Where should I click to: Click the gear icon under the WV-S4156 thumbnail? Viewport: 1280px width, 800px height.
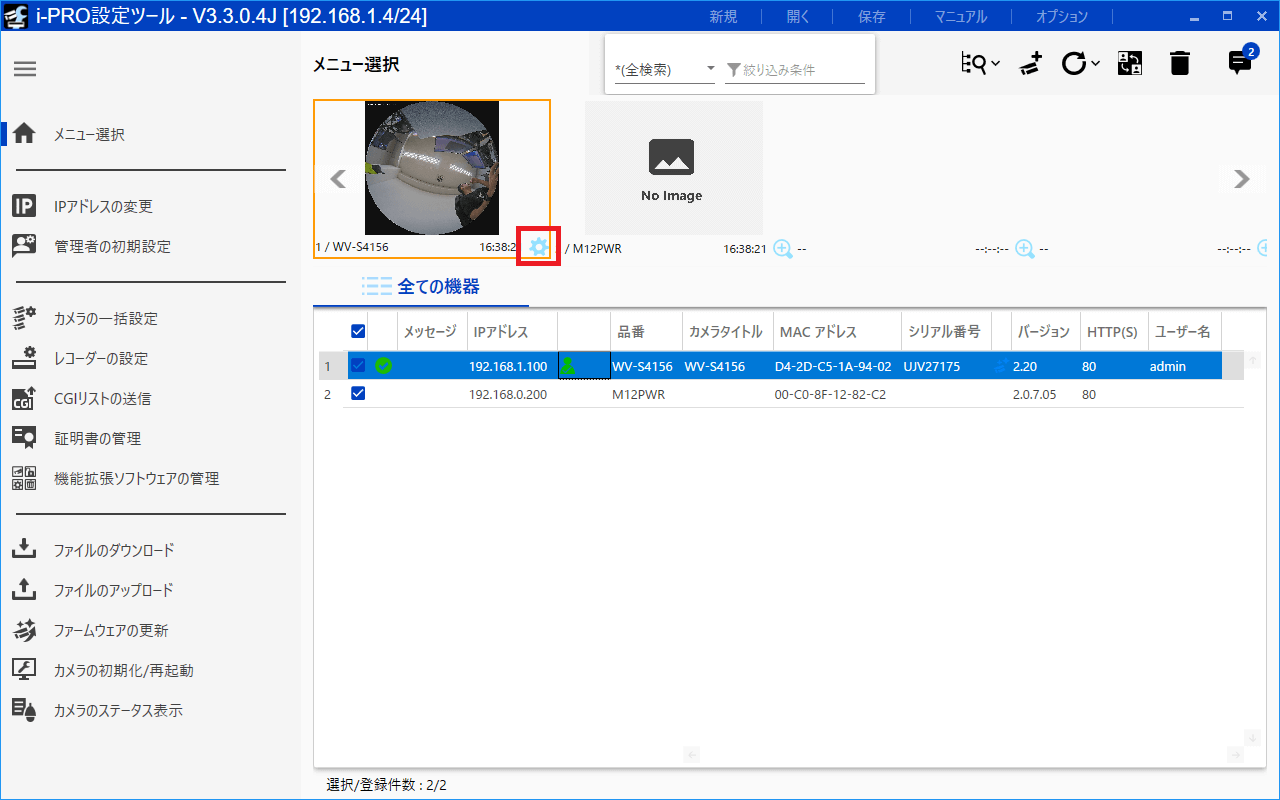(x=539, y=247)
